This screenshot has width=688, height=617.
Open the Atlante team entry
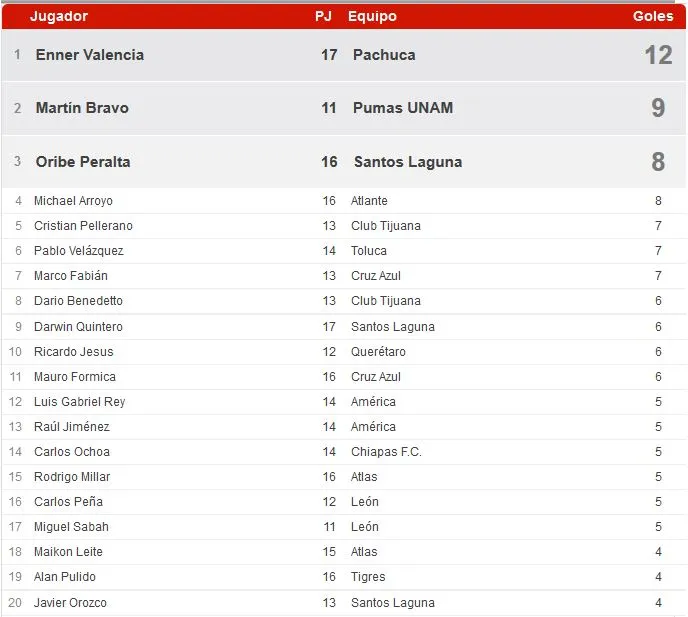369,201
